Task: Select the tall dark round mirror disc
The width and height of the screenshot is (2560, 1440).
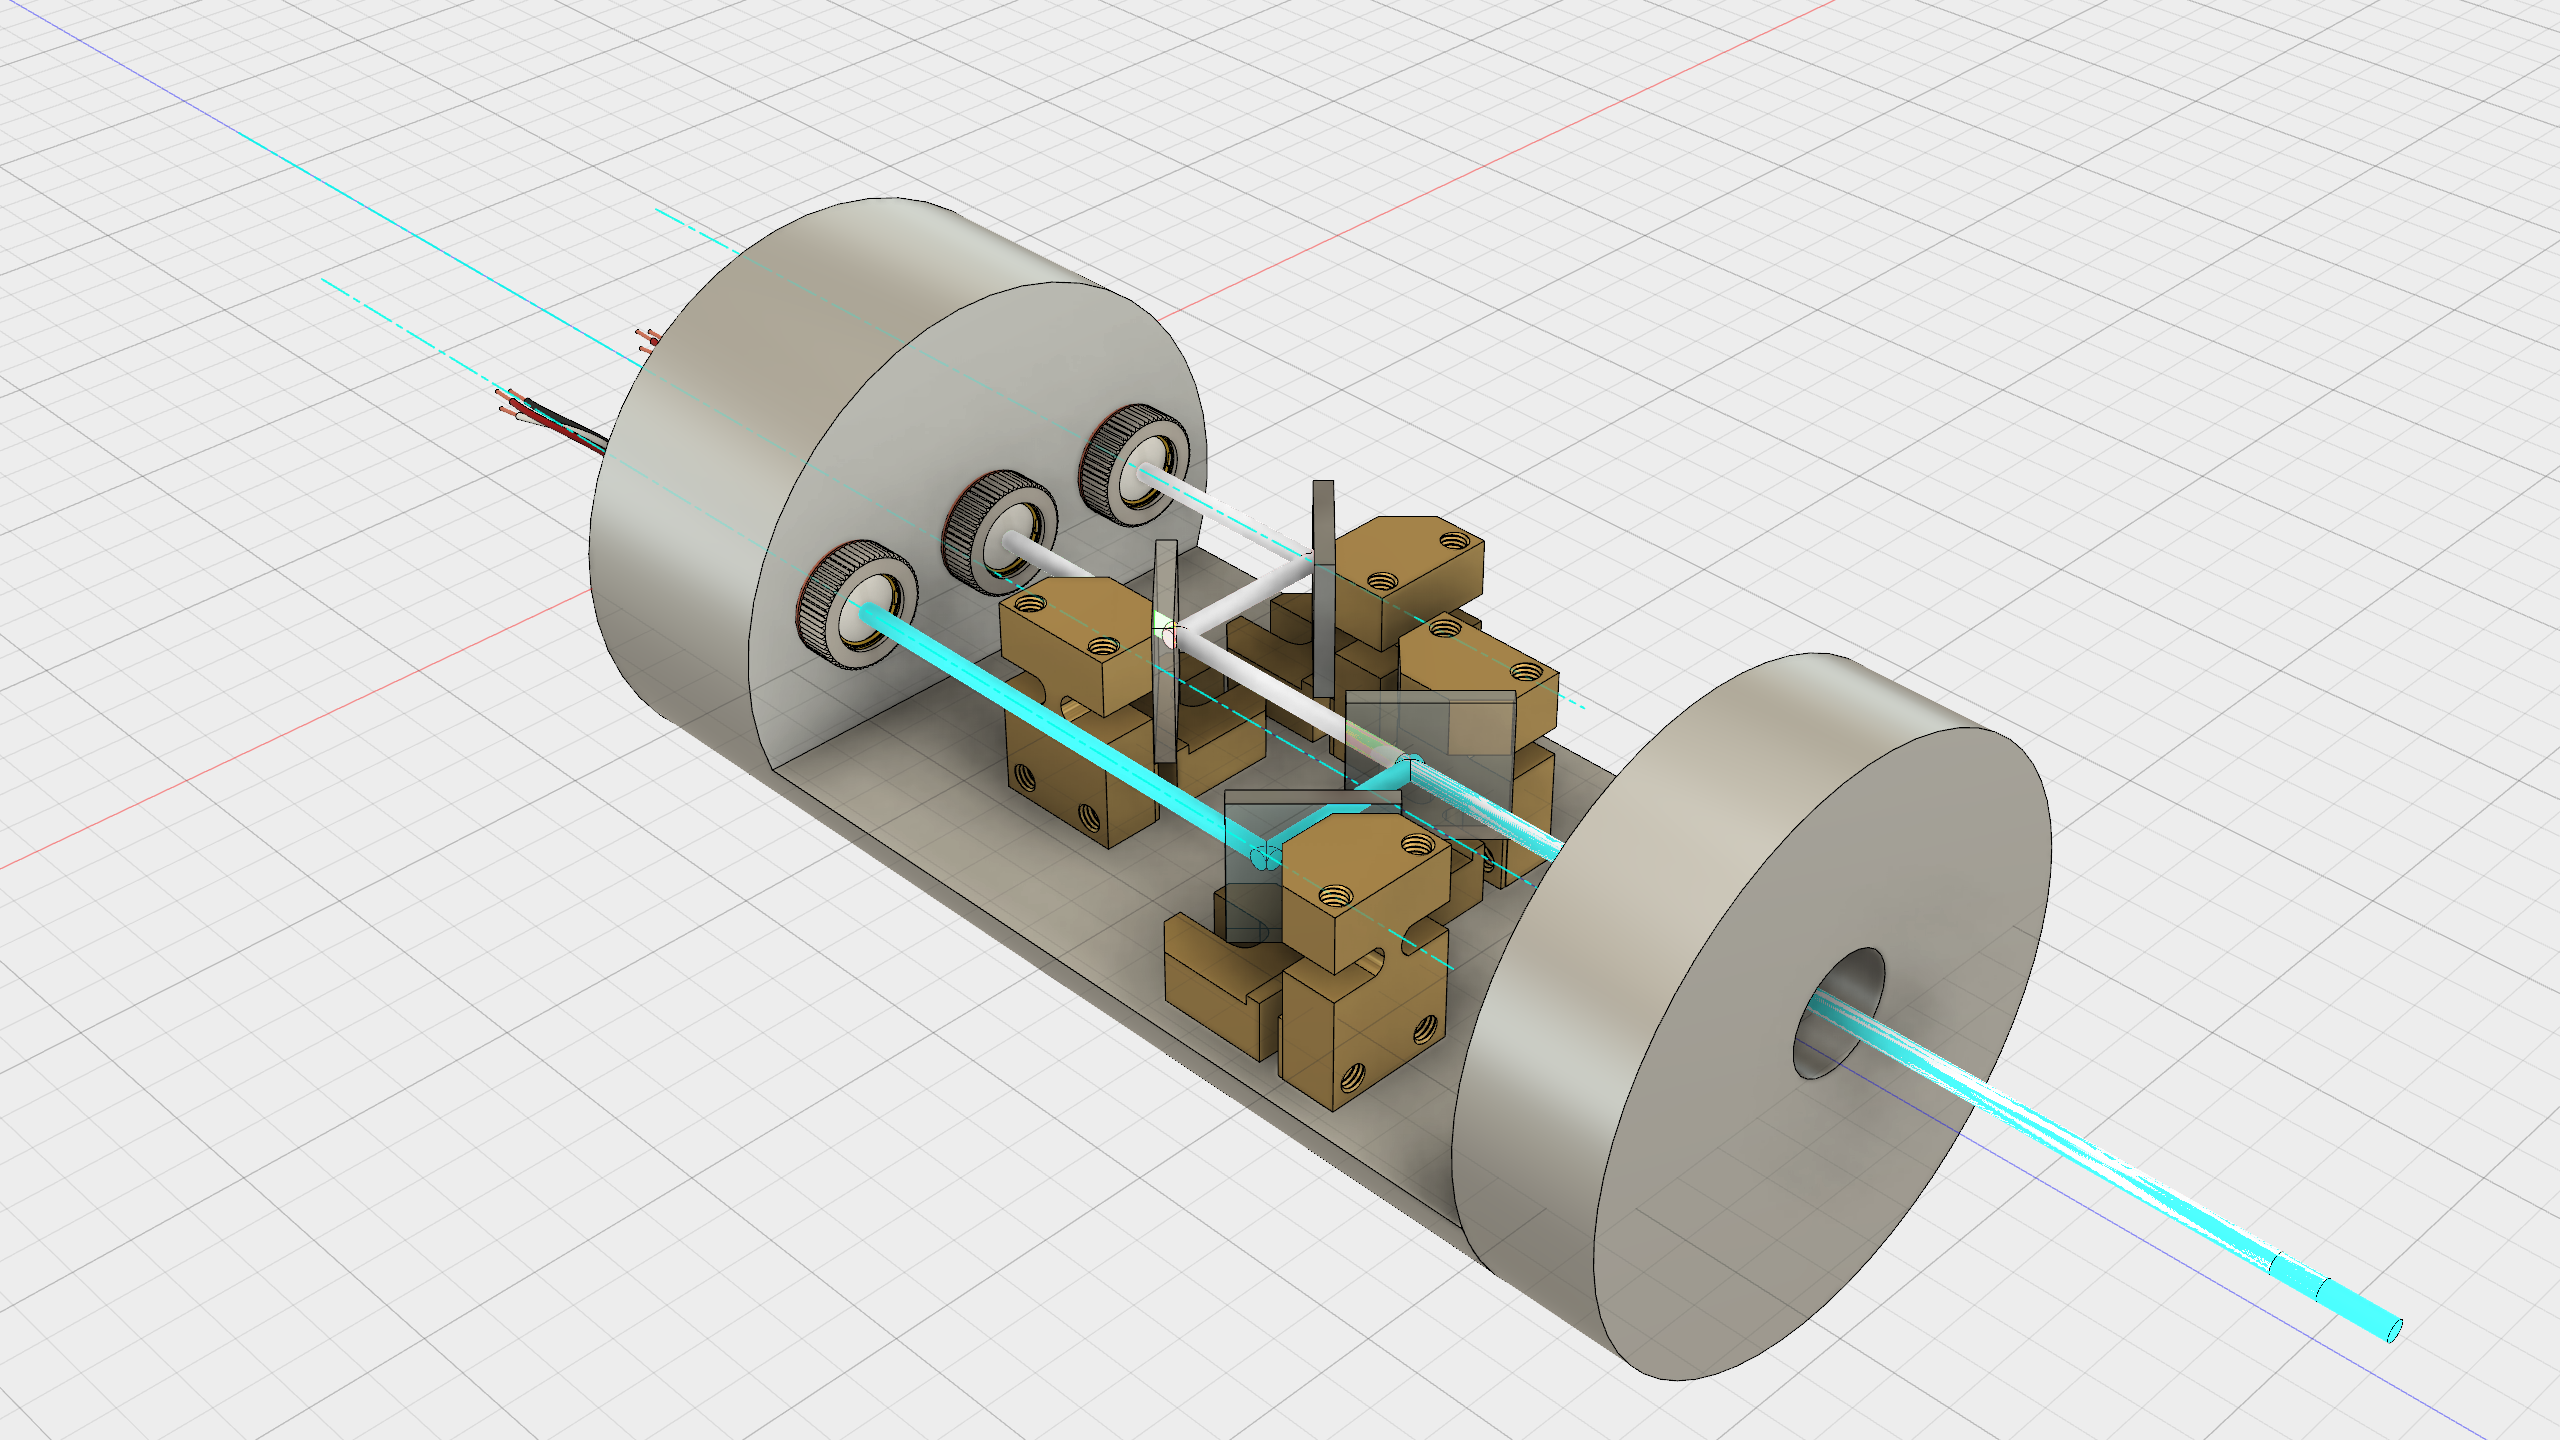Action: [x=1323, y=587]
